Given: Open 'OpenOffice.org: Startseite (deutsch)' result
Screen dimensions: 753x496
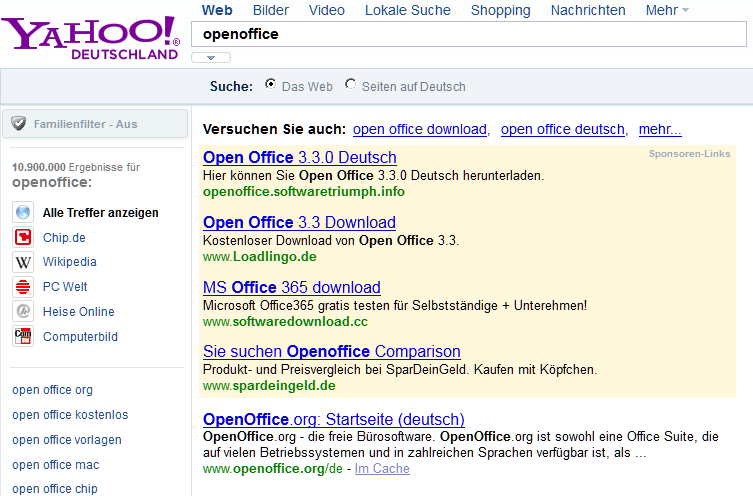Looking at the screenshot, I should click(334, 420).
